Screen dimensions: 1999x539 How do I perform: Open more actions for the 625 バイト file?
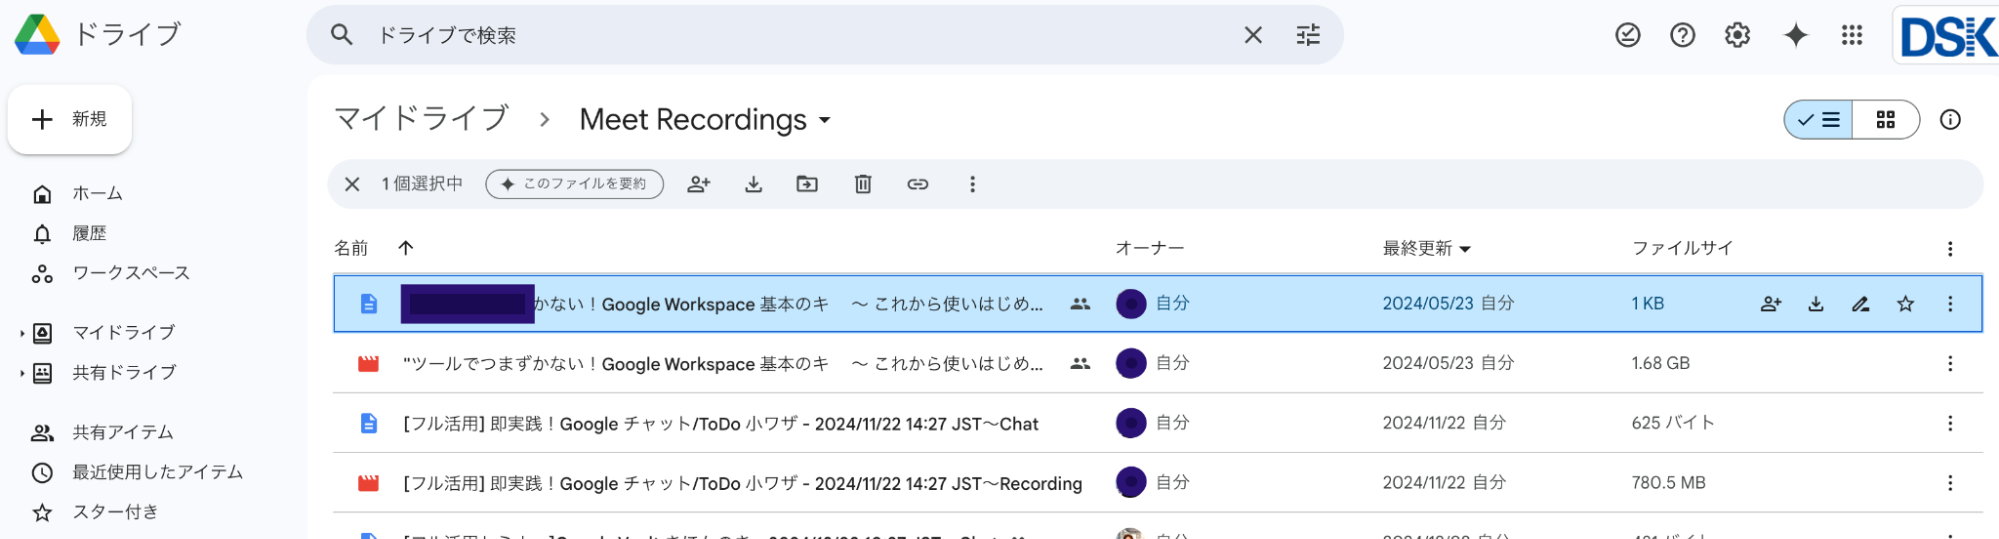coord(1950,424)
